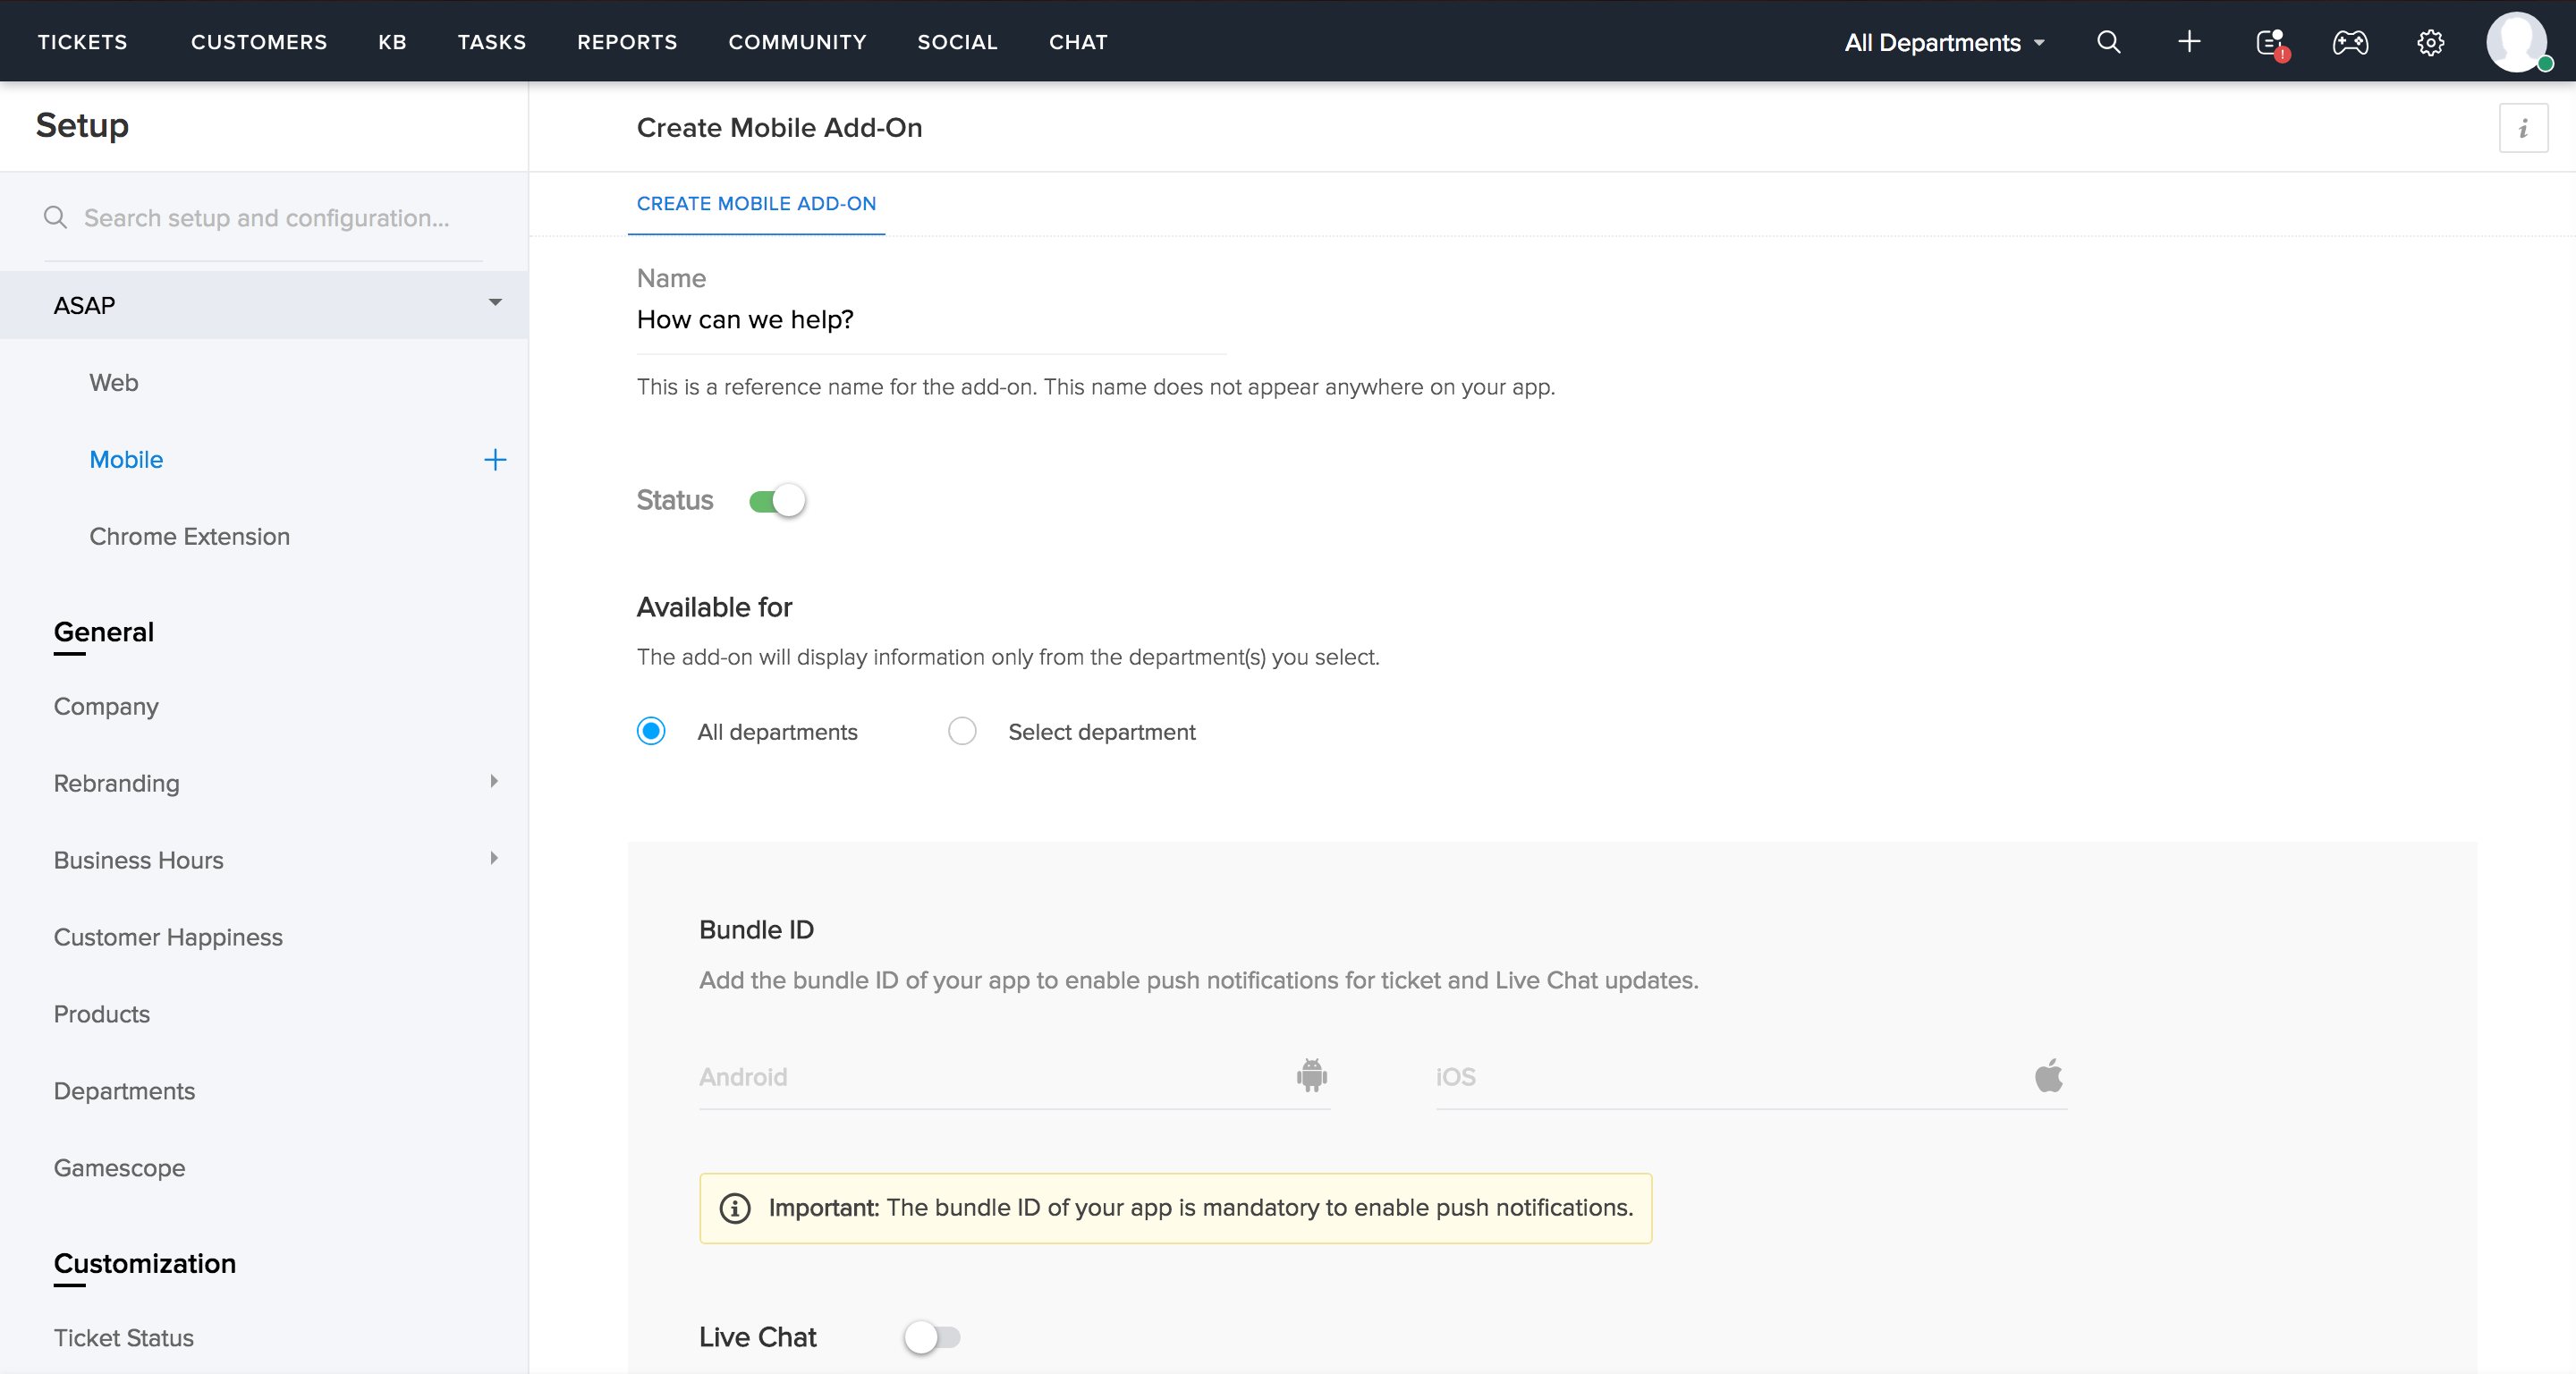Click the info icon beside the page title
2576x1374 pixels.
coord(2523,128)
